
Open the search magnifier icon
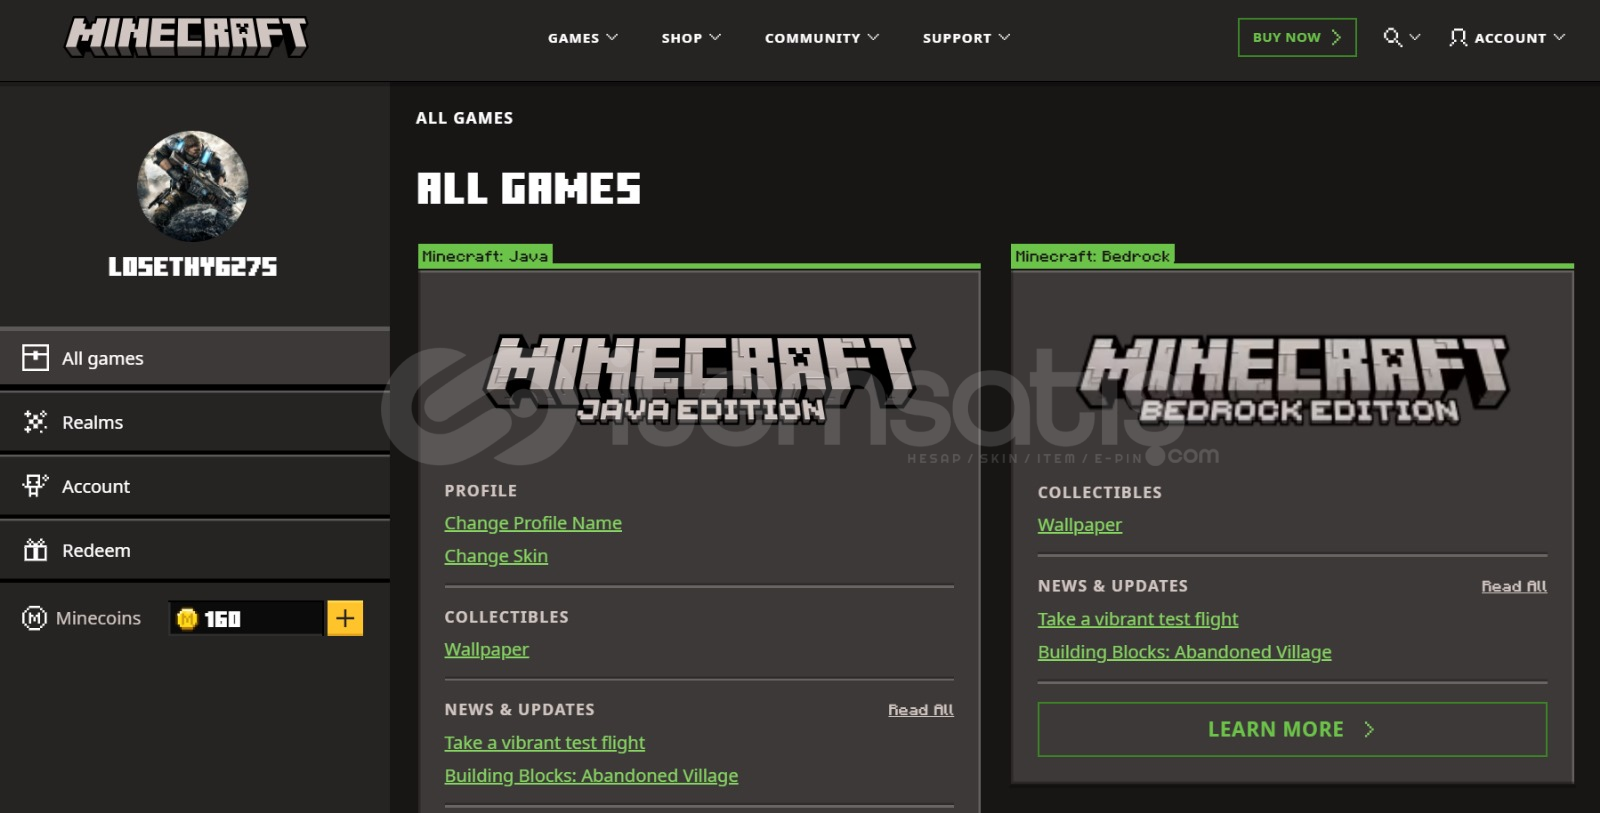tap(1392, 38)
